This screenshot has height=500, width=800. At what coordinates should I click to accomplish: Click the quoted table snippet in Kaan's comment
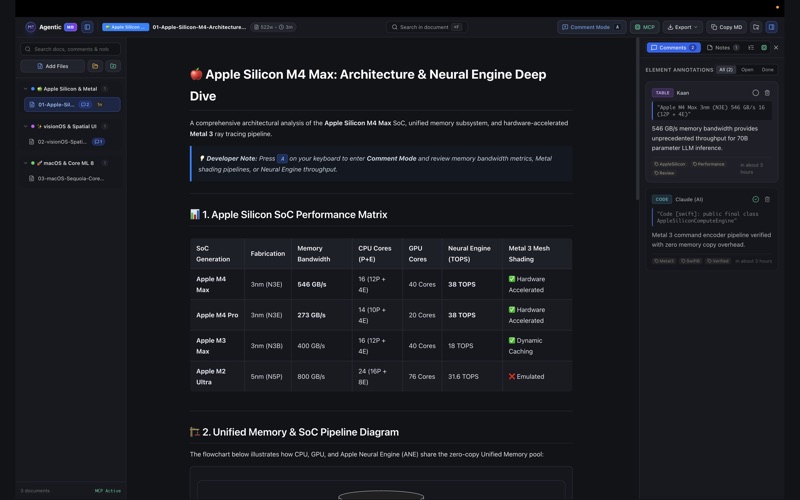click(711, 111)
